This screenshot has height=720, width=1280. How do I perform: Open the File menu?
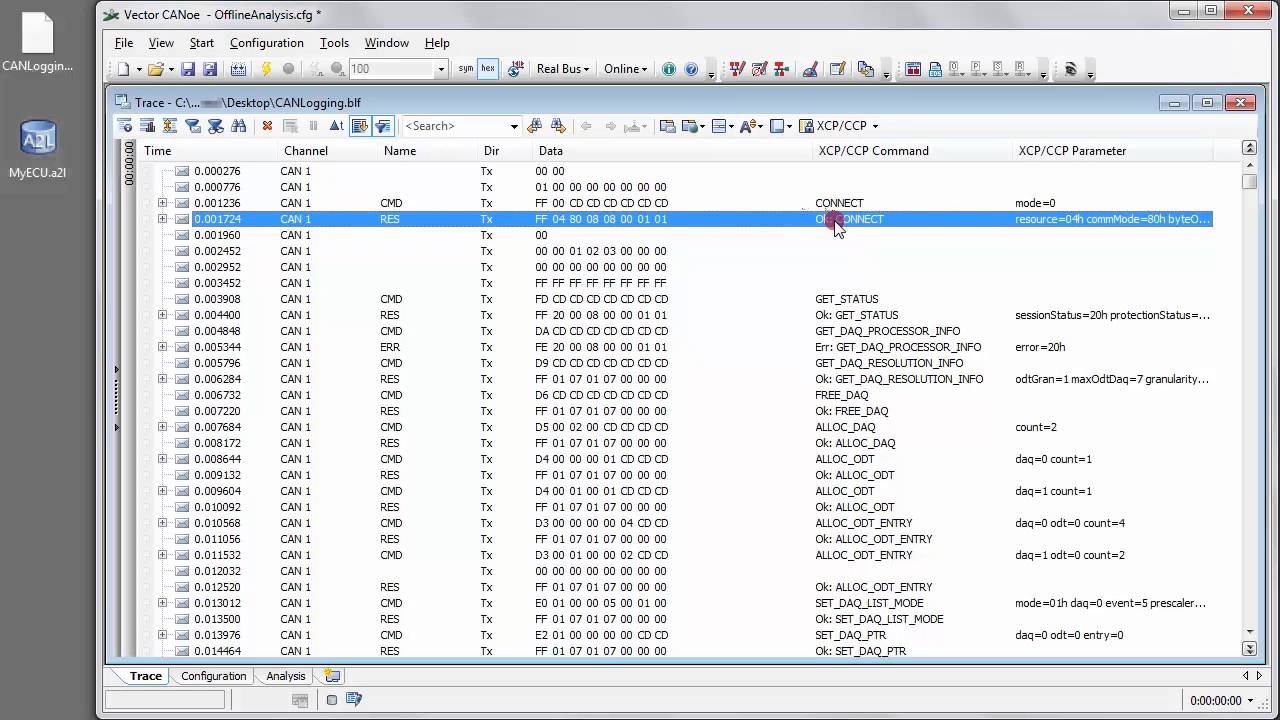point(124,43)
